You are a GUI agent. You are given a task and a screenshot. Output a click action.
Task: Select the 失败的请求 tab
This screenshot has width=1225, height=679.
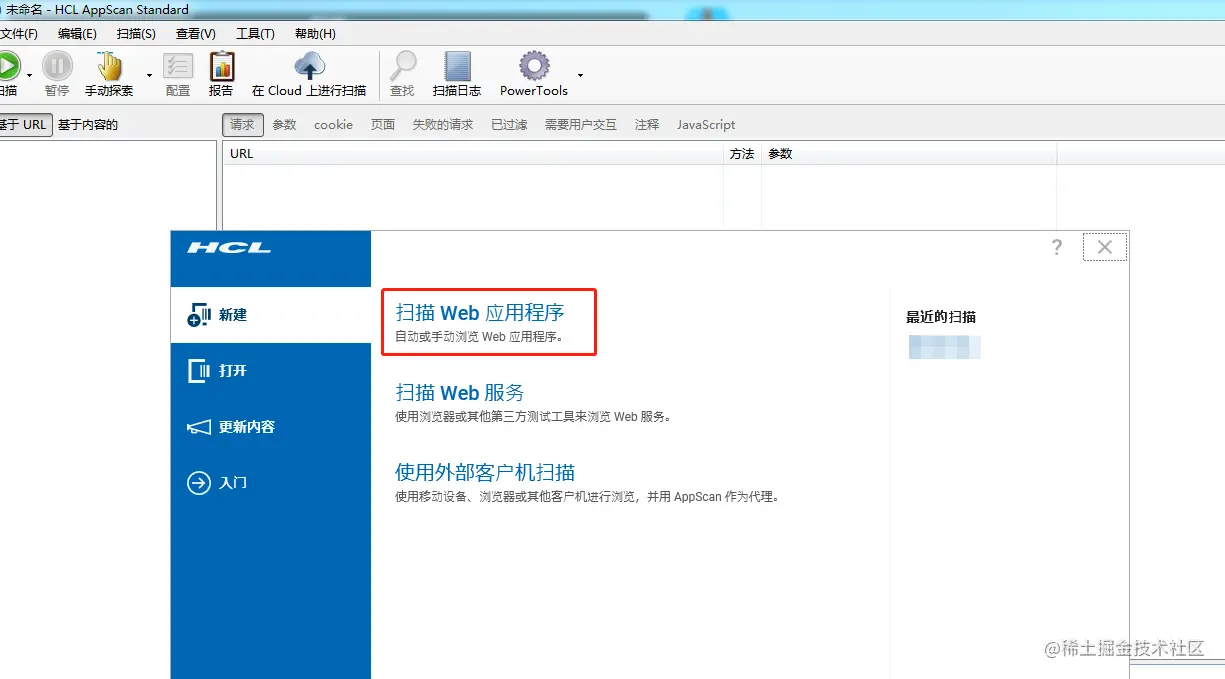[x=443, y=125]
